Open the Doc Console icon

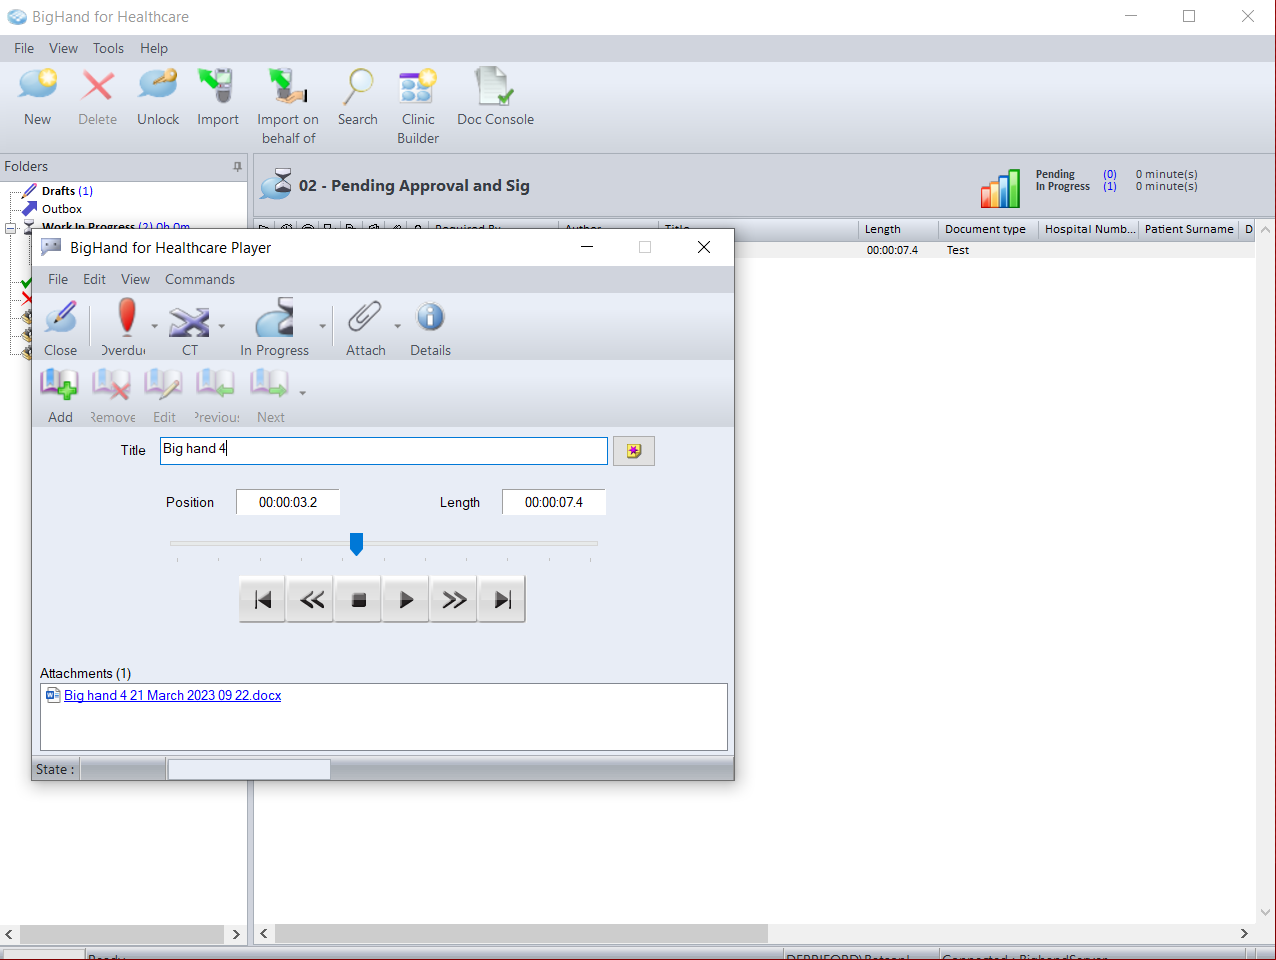(x=495, y=86)
